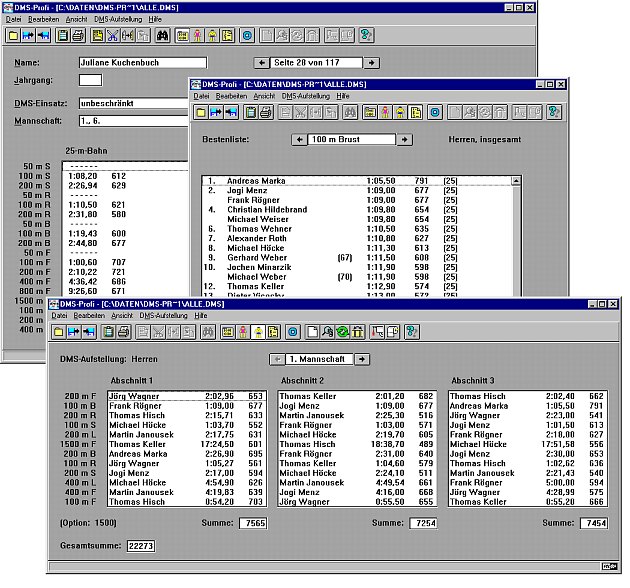The image size is (630, 588).
Task: Click the import arrow icon in the front window toolbar
Action: tap(74, 332)
